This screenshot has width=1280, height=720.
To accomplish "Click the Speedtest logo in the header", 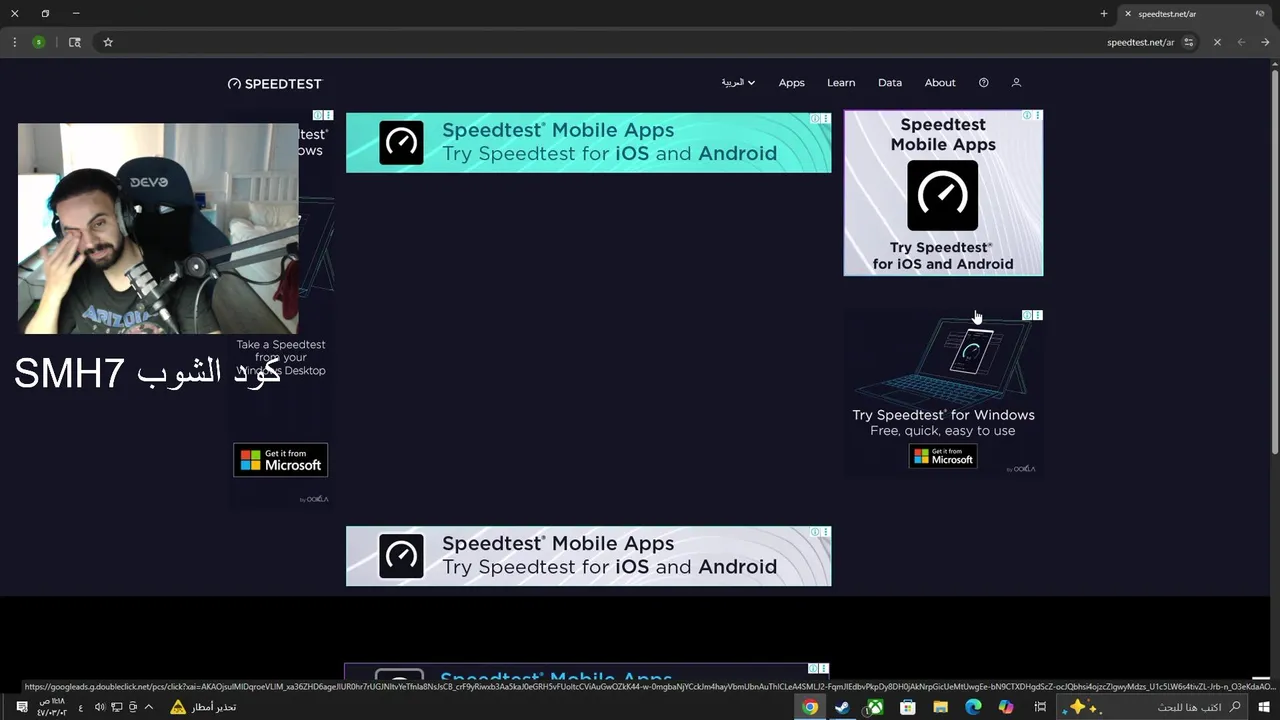I will [275, 84].
